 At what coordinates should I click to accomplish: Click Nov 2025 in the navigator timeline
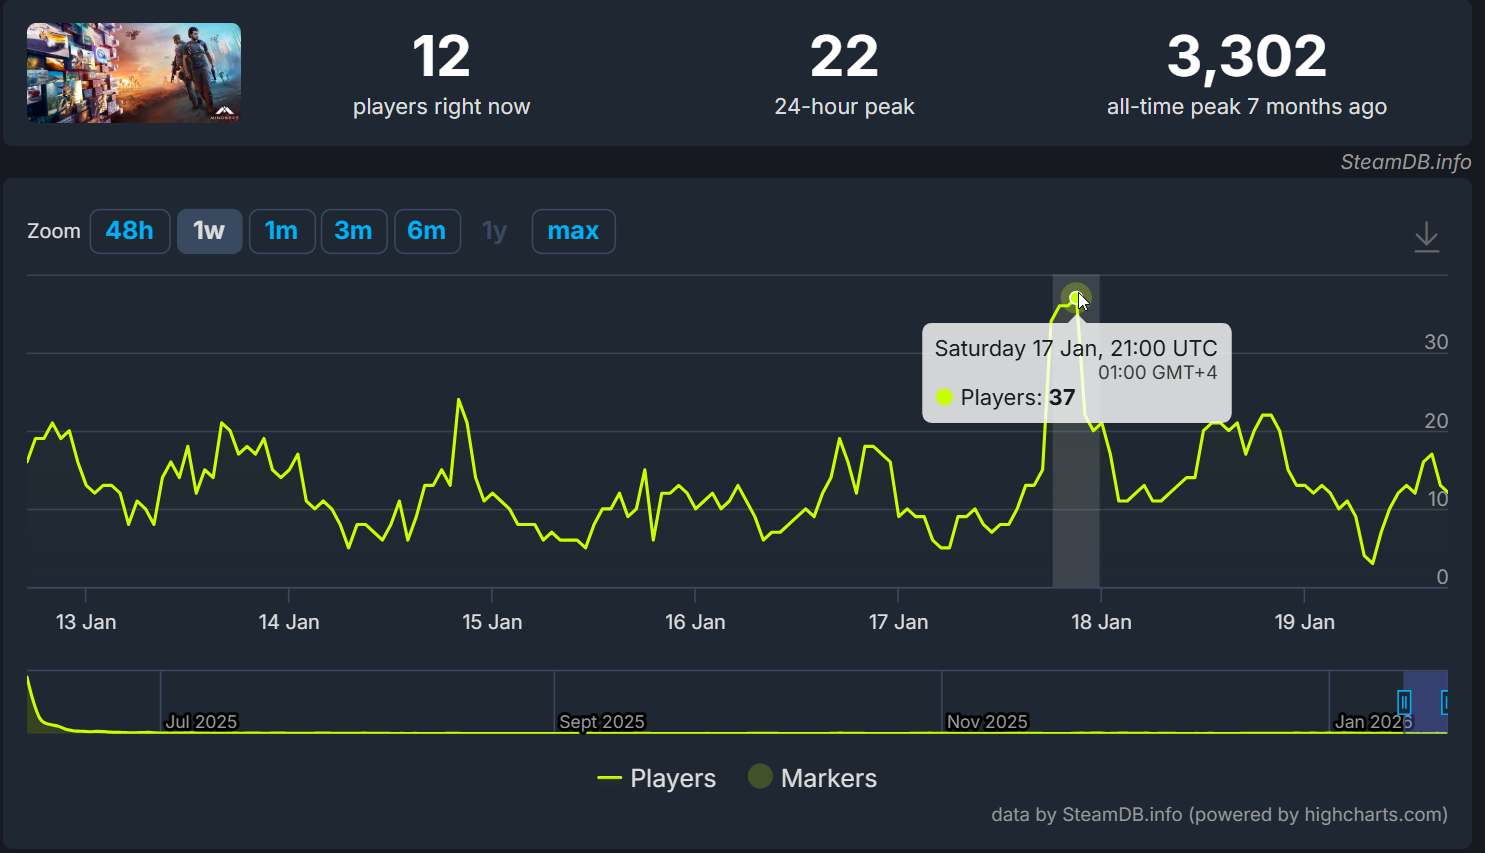point(987,721)
